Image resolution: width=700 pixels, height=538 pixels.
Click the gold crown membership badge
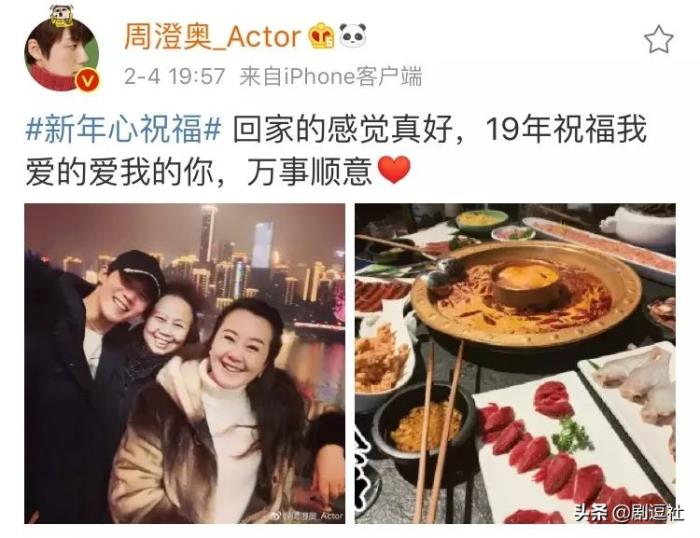click(x=321, y=36)
